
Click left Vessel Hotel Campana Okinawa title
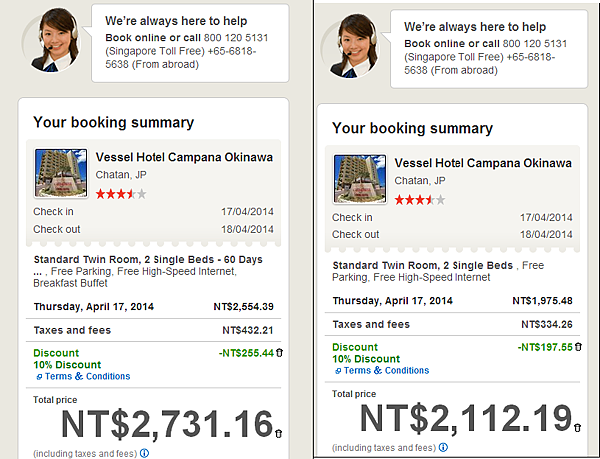184,157
